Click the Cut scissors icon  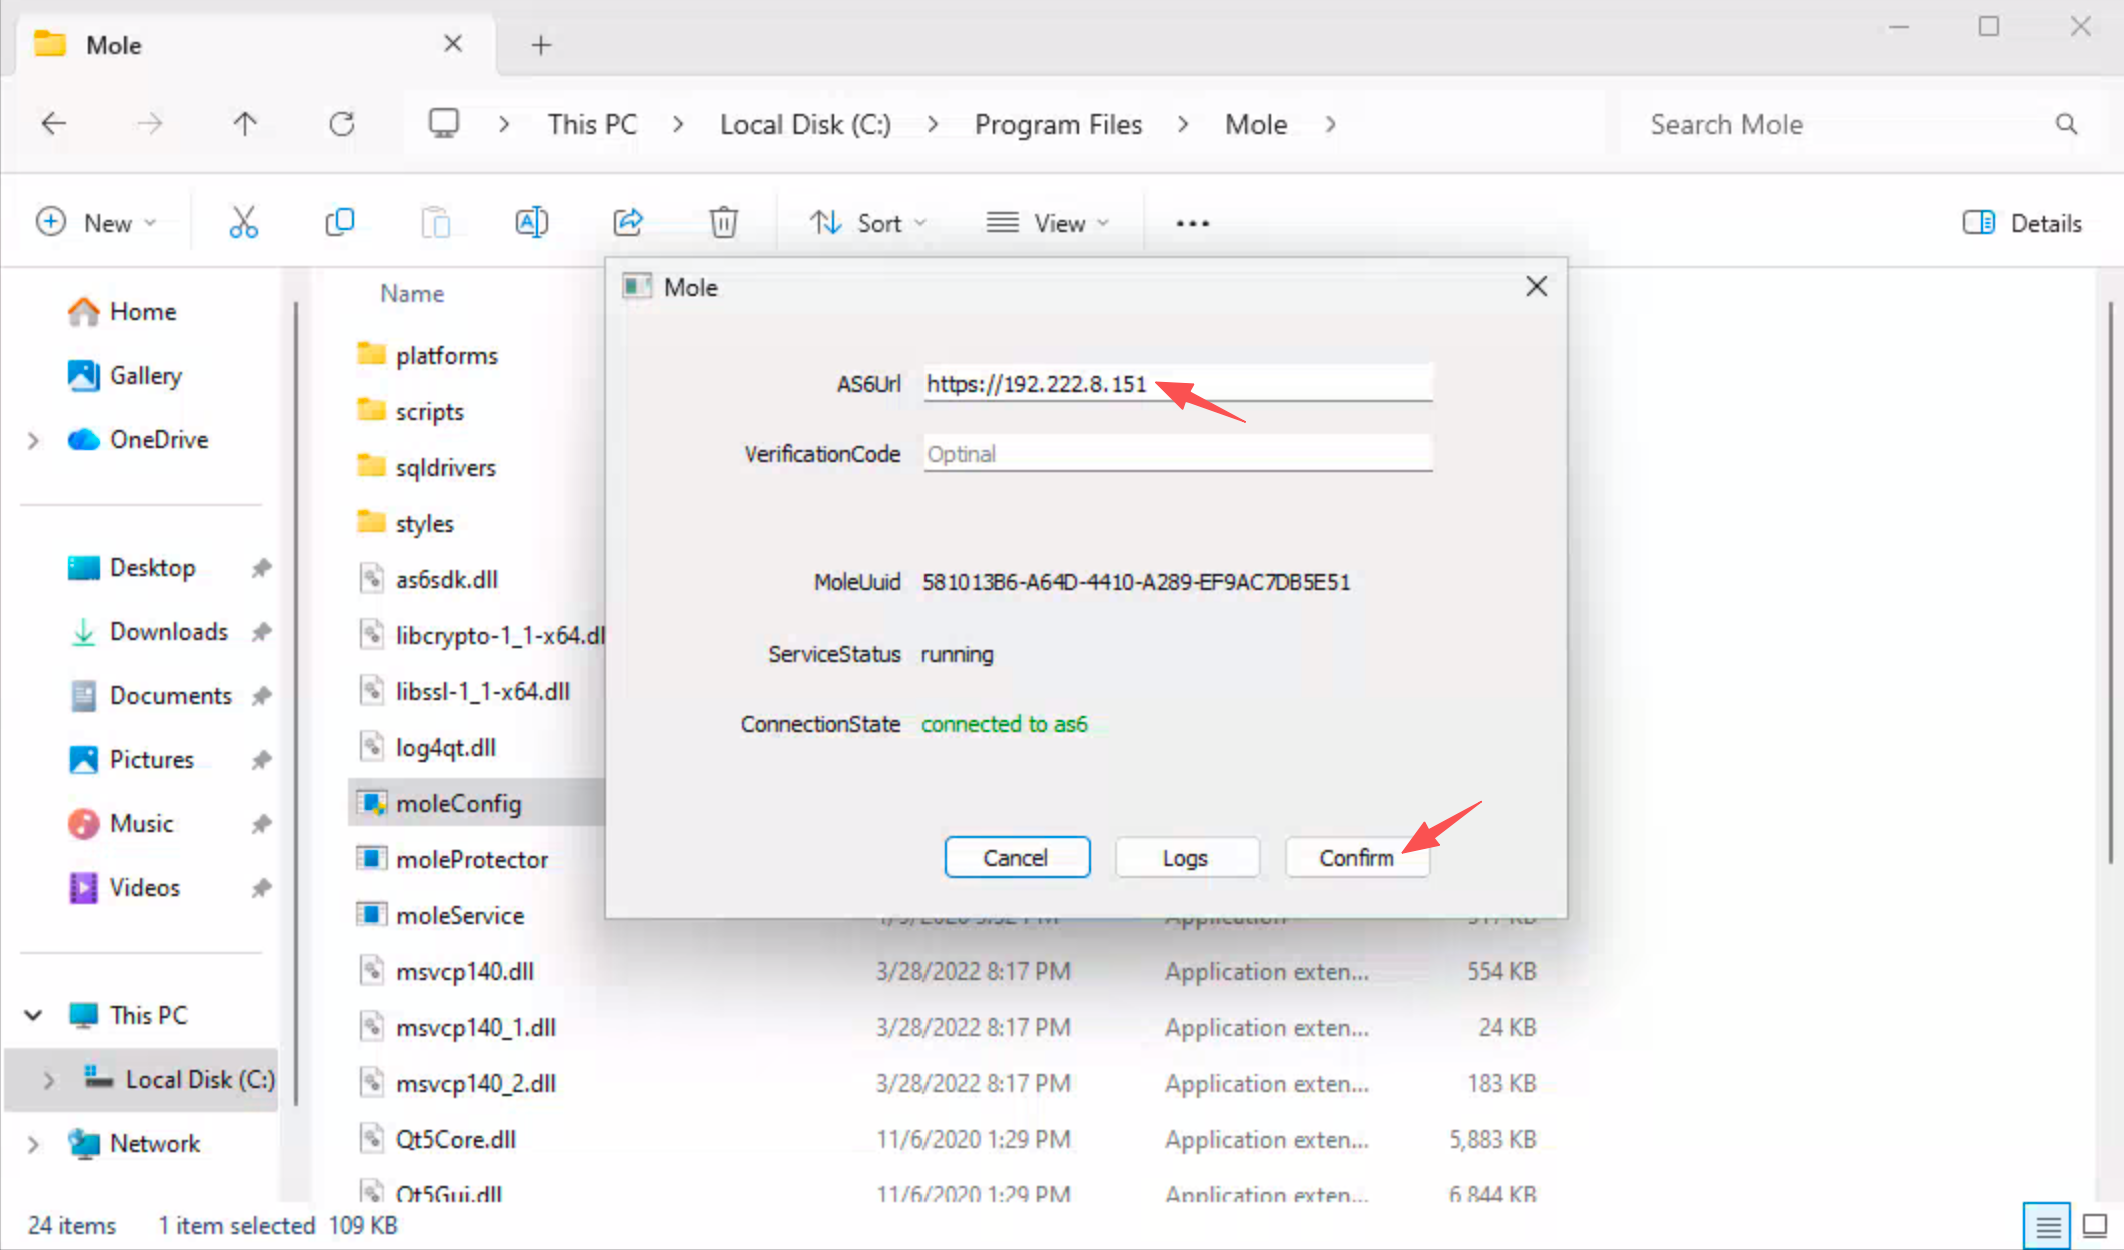(243, 222)
